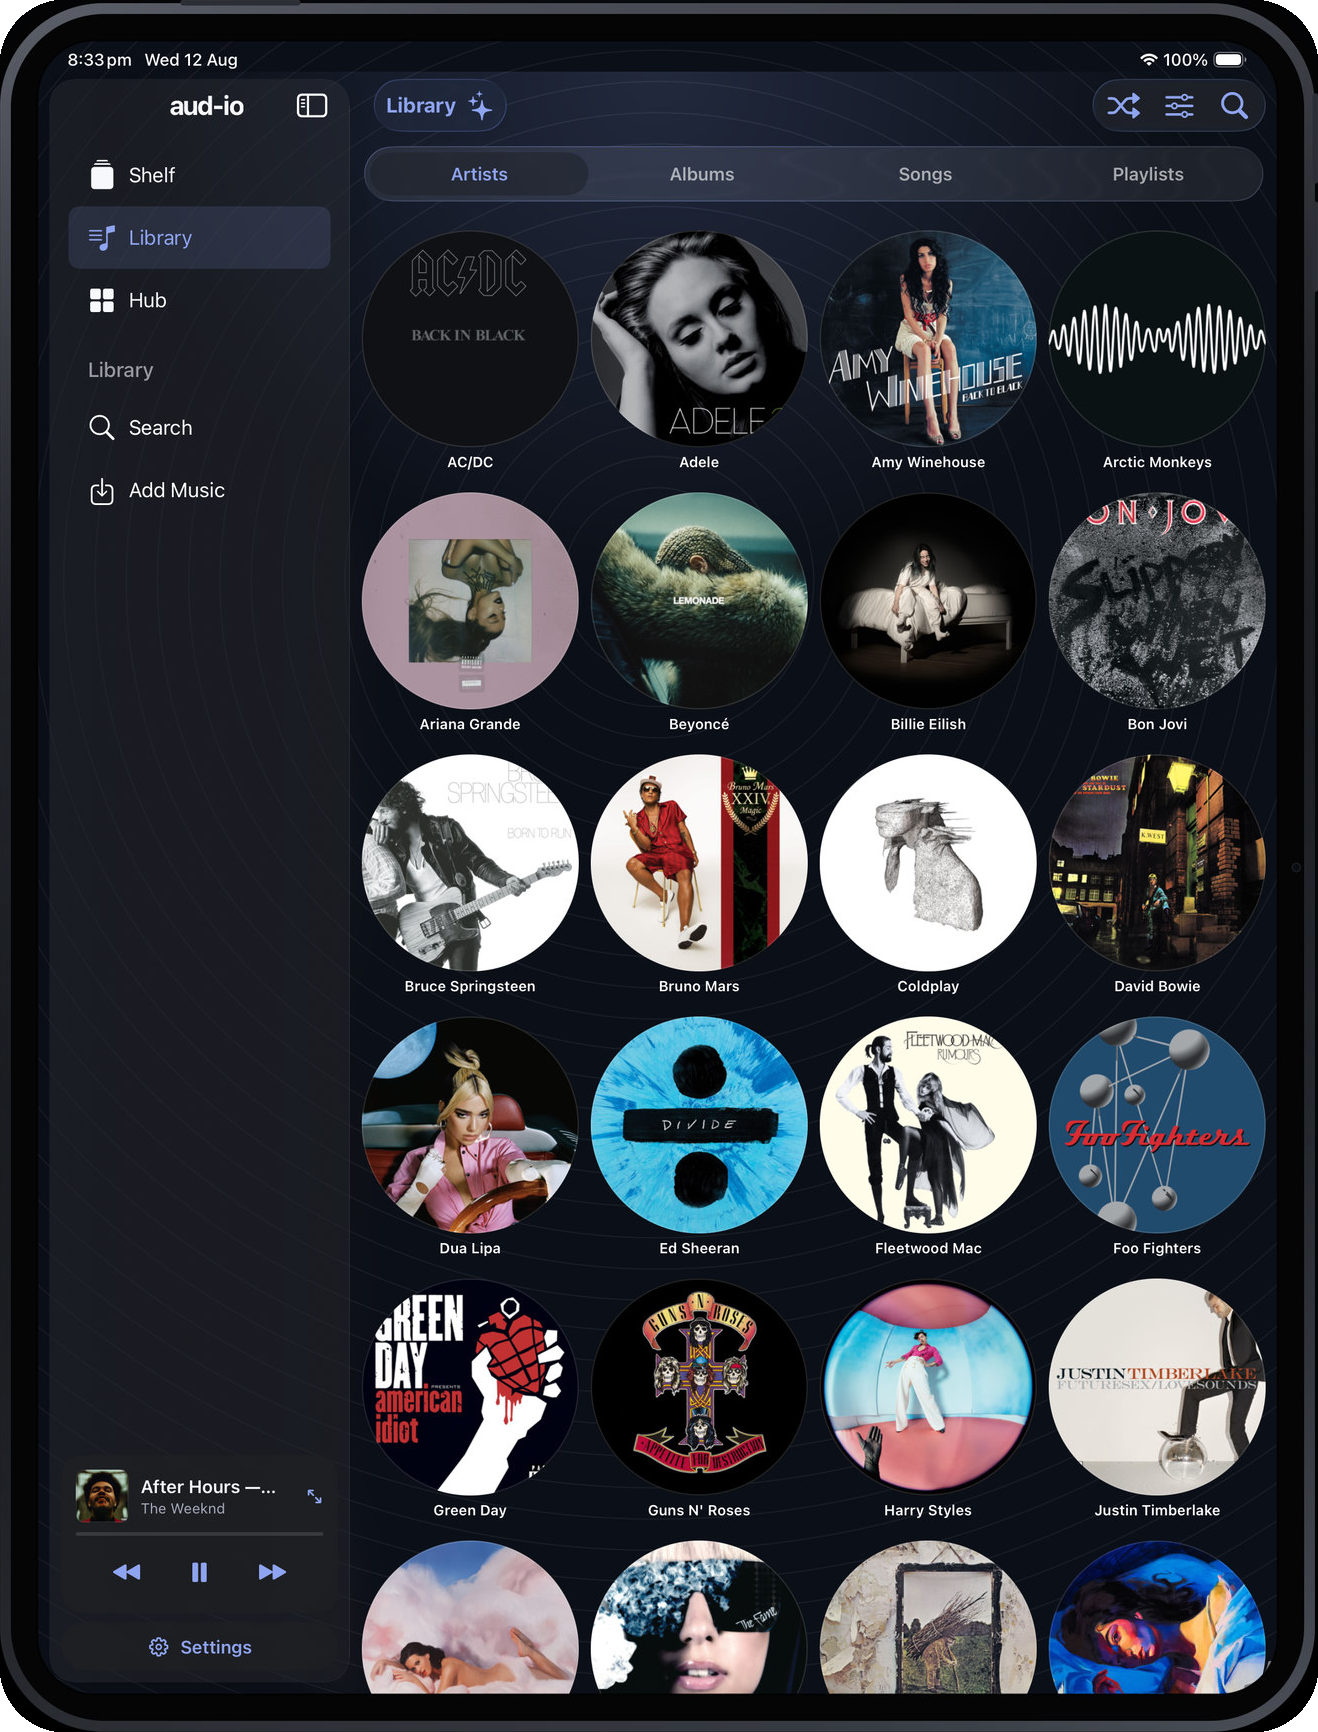
Task: Click the After Hours song title
Action: point(208,1487)
